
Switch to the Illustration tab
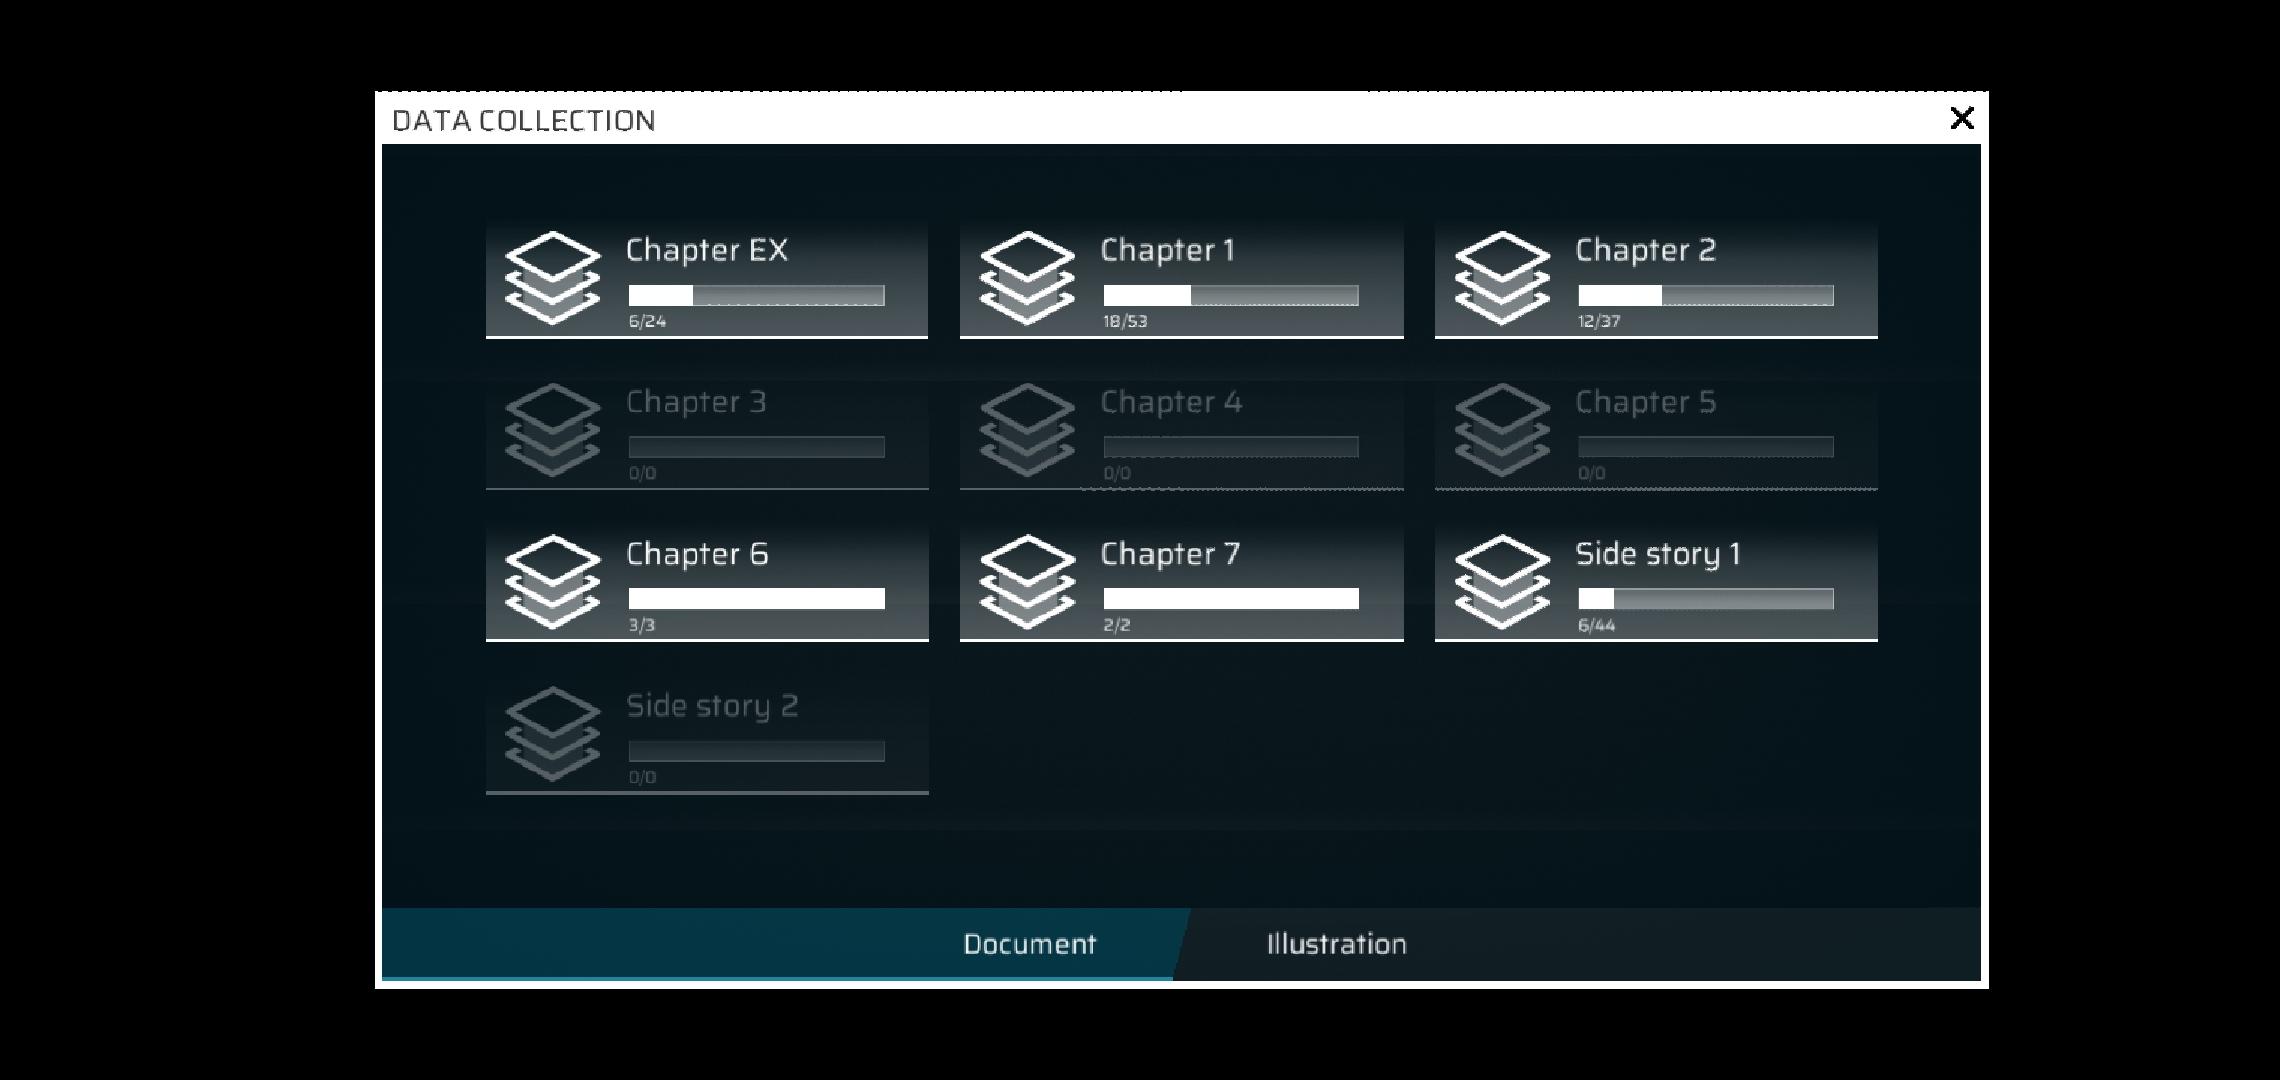(x=1336, y=944)
